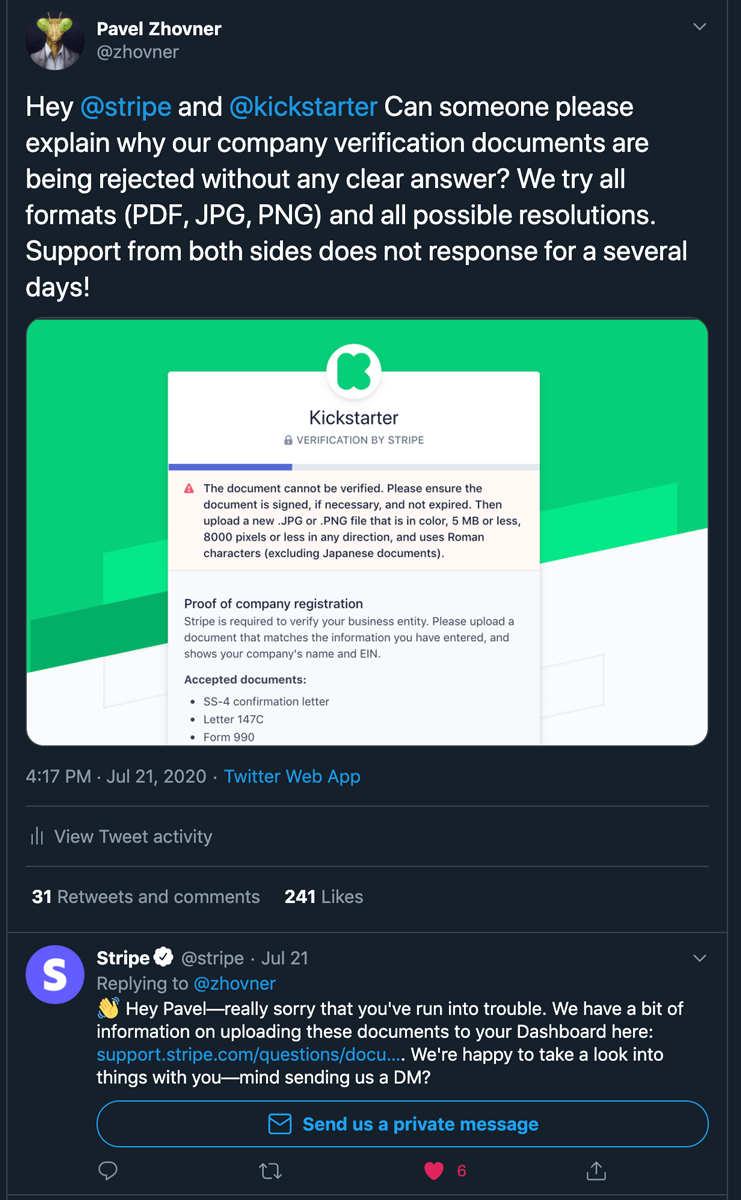
Task: Open the support.stripe.com link
Action: coord(249,1054)
